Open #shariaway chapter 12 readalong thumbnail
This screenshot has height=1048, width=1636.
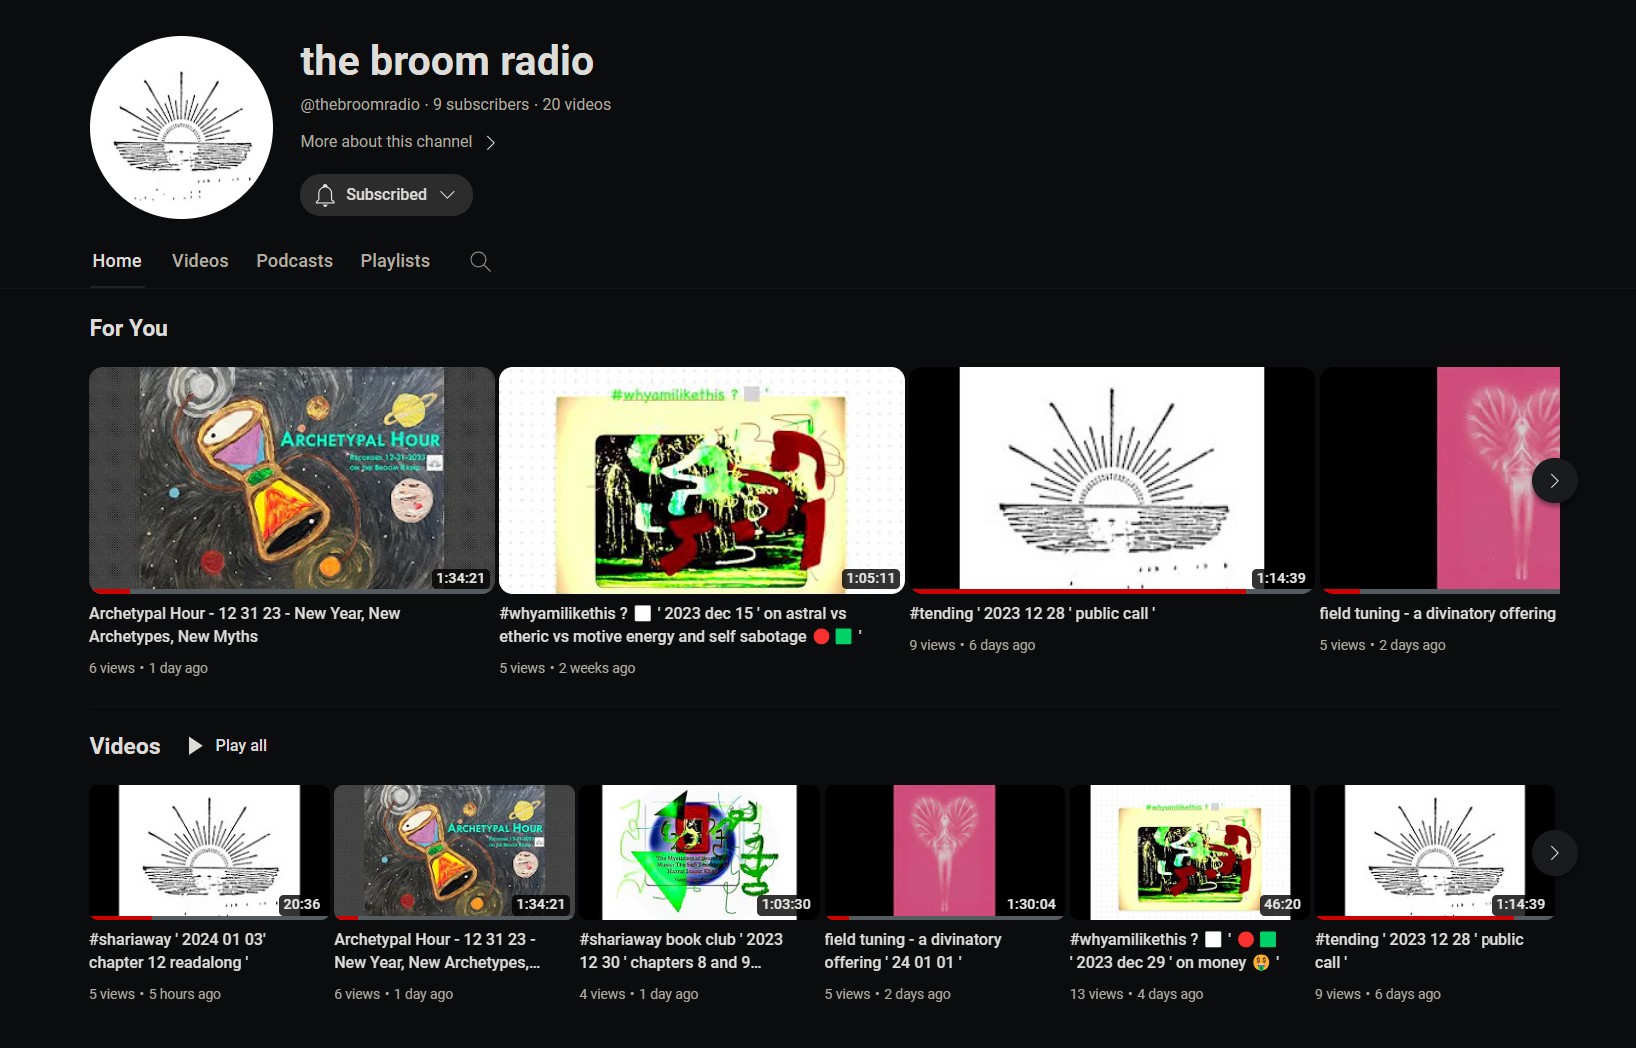coord(209,851)
